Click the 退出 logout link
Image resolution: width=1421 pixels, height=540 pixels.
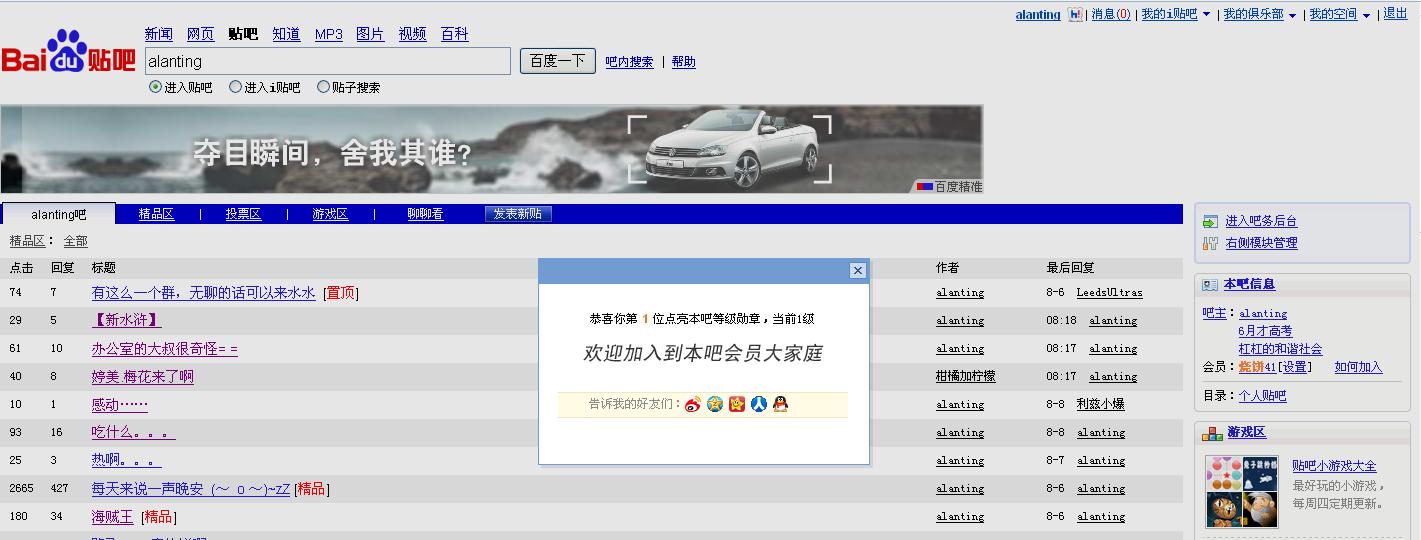[1395, 14]
